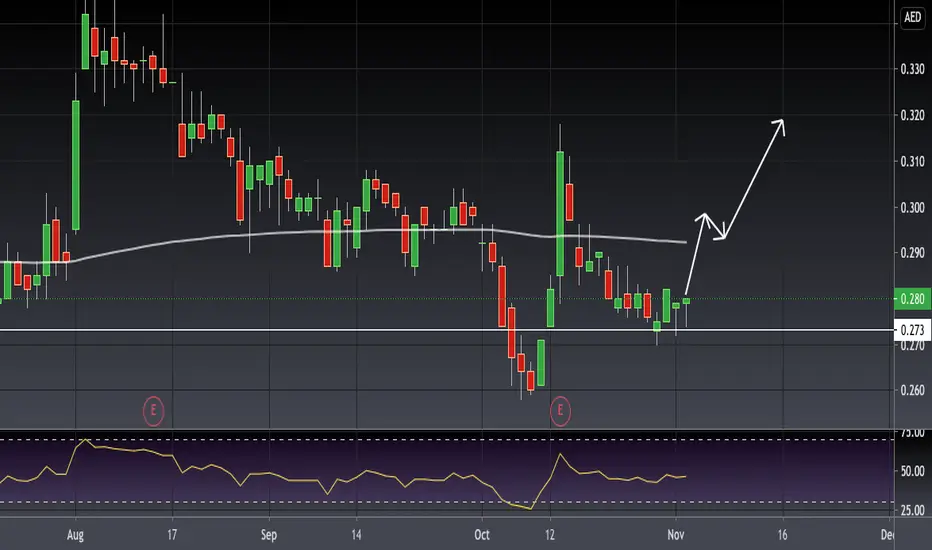The image size is (932, 550).
Task: Click the 0.290 price axis label
Action: tap(912, 253)
